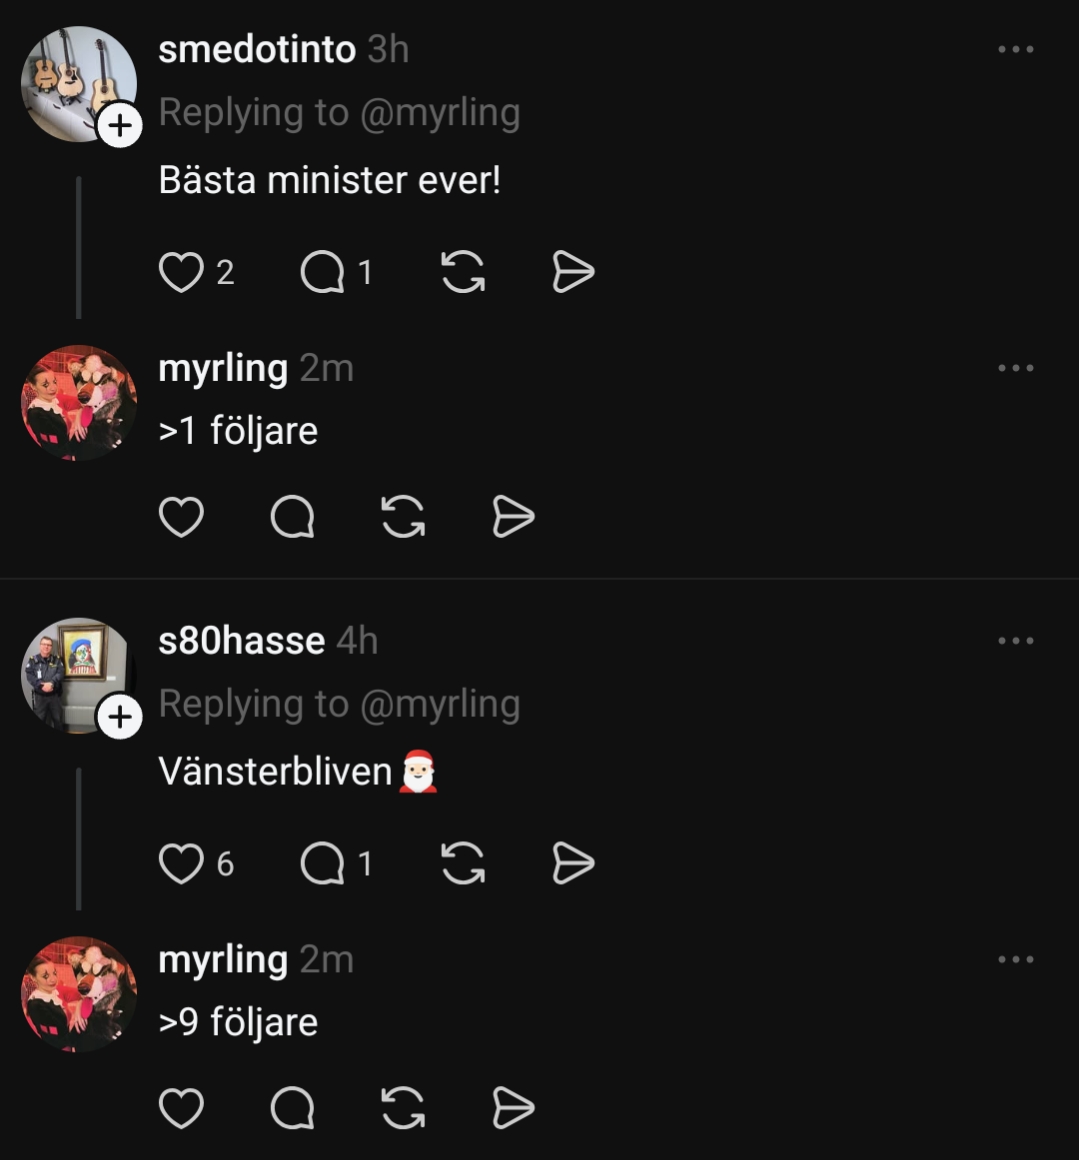
Task: Open comments on s80hasse's reply
Action: tap(322, 864)
